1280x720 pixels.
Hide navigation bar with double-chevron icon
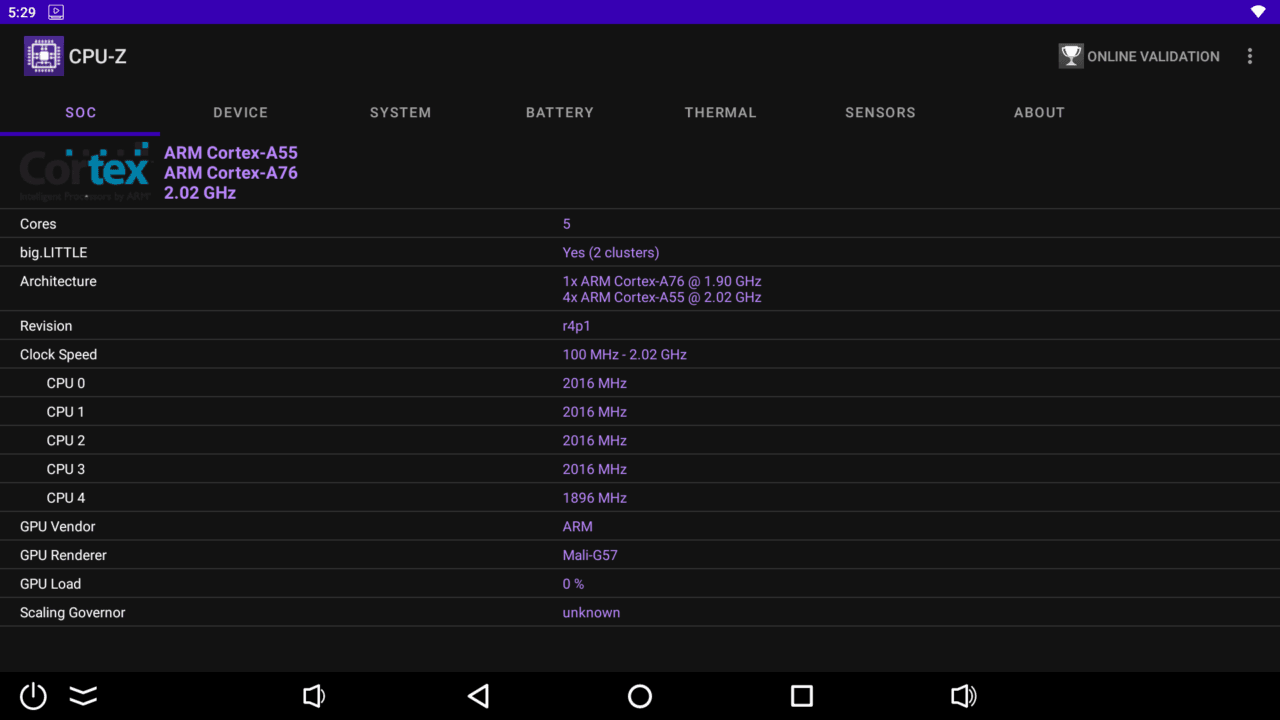(x=83, y=696)
